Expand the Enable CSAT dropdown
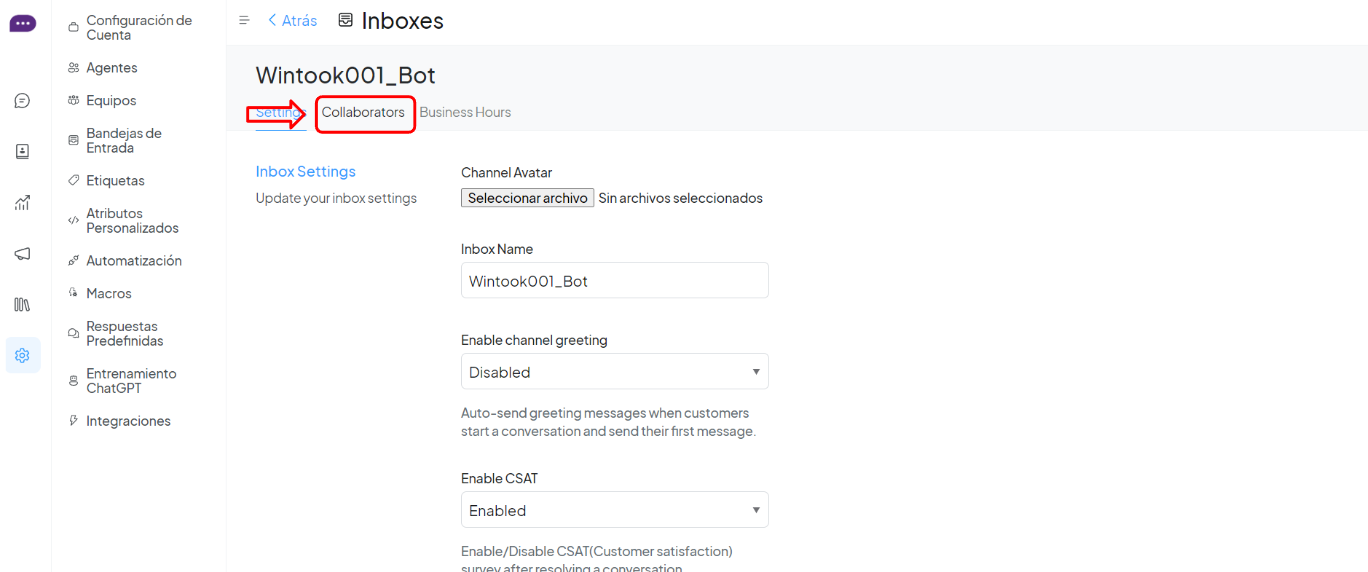Screen dimensions: 1368x572 coord(614,510)
